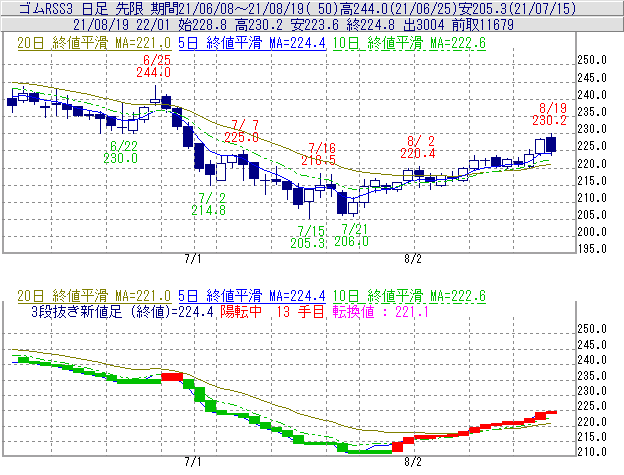Select lower chart 20日 終値平滑 MA=221.0 legend
Image resolution: width=624 pixels, height=475 pixels.
point(94,296)
